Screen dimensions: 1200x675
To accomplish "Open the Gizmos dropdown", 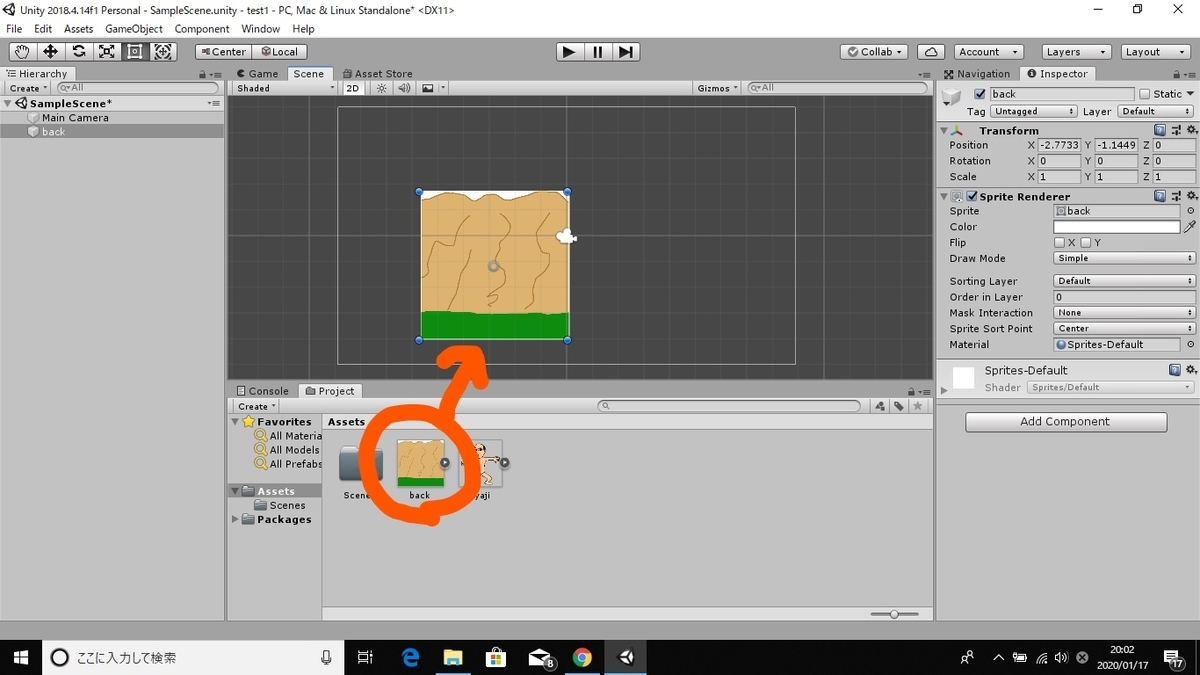I will click(x=718, y=88).
